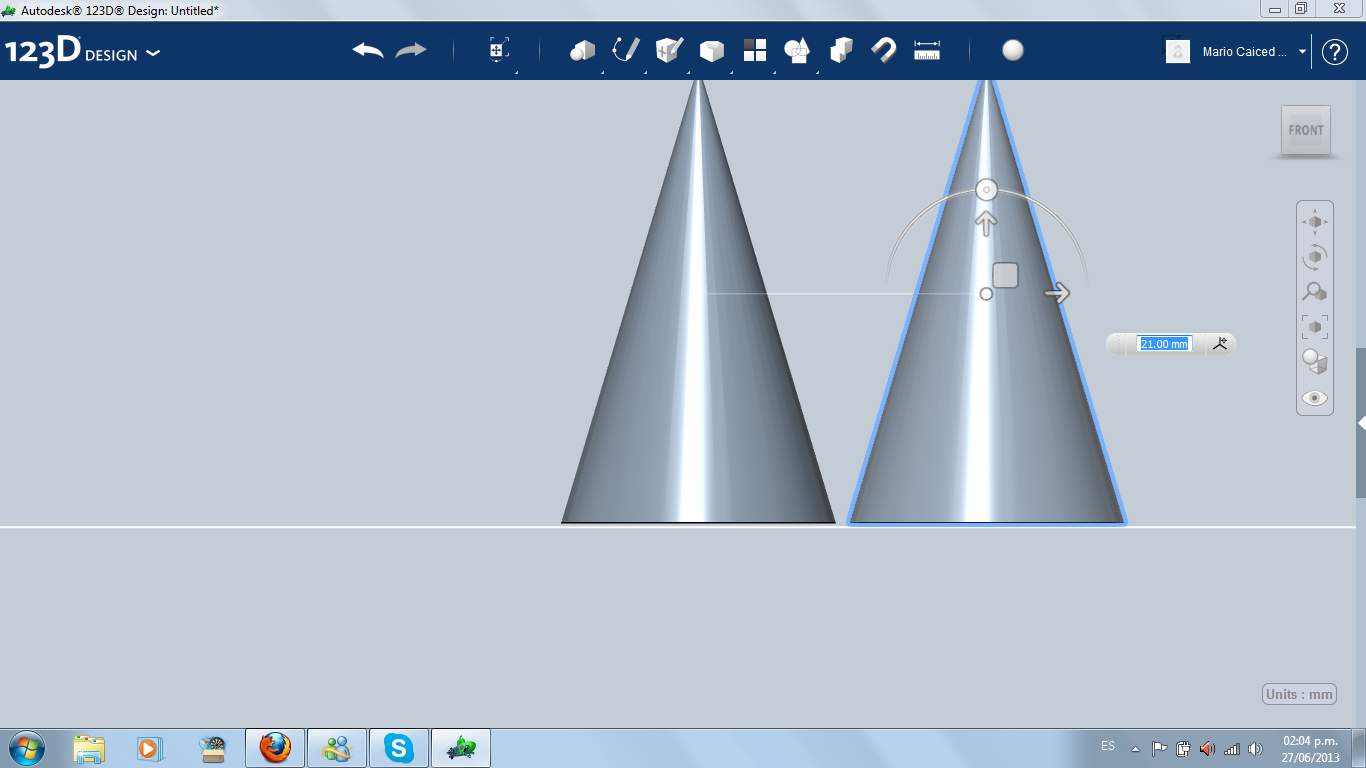The width and height of the screenshot is (1366, 768).
Task: Expand the collapsed right side panel
Action: 1361,423
